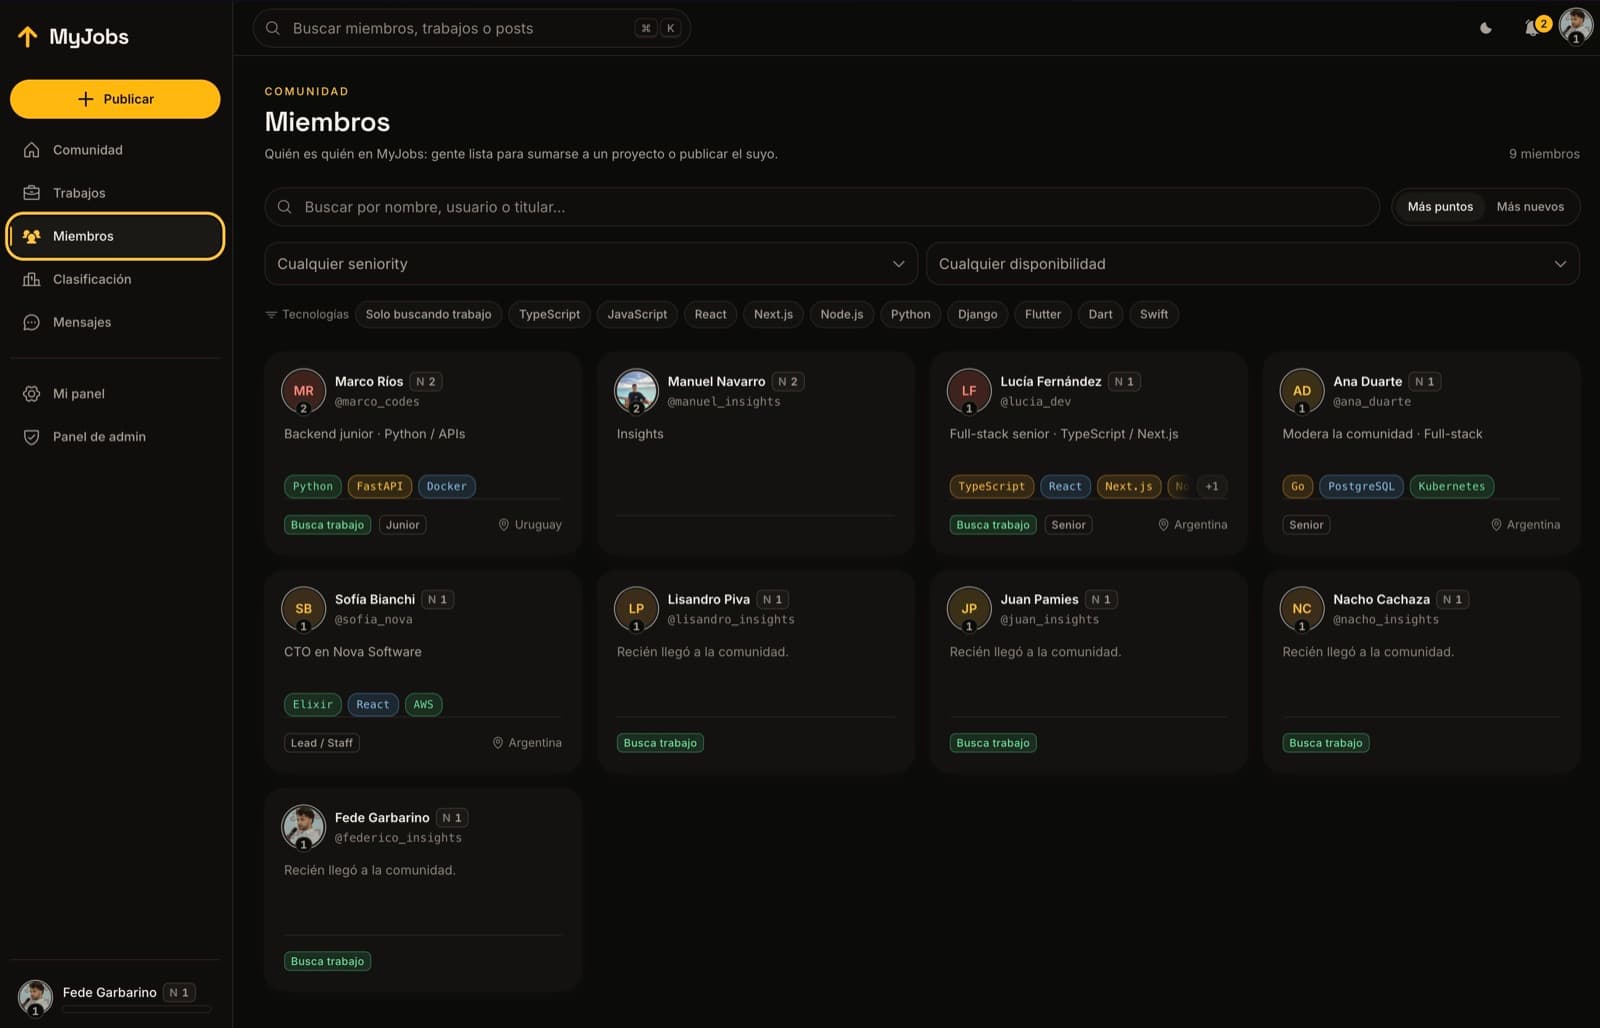The image size is (1600, 1028).
Task: Toggle the JavaScript technology filter chip
Action: pos(637,314)
